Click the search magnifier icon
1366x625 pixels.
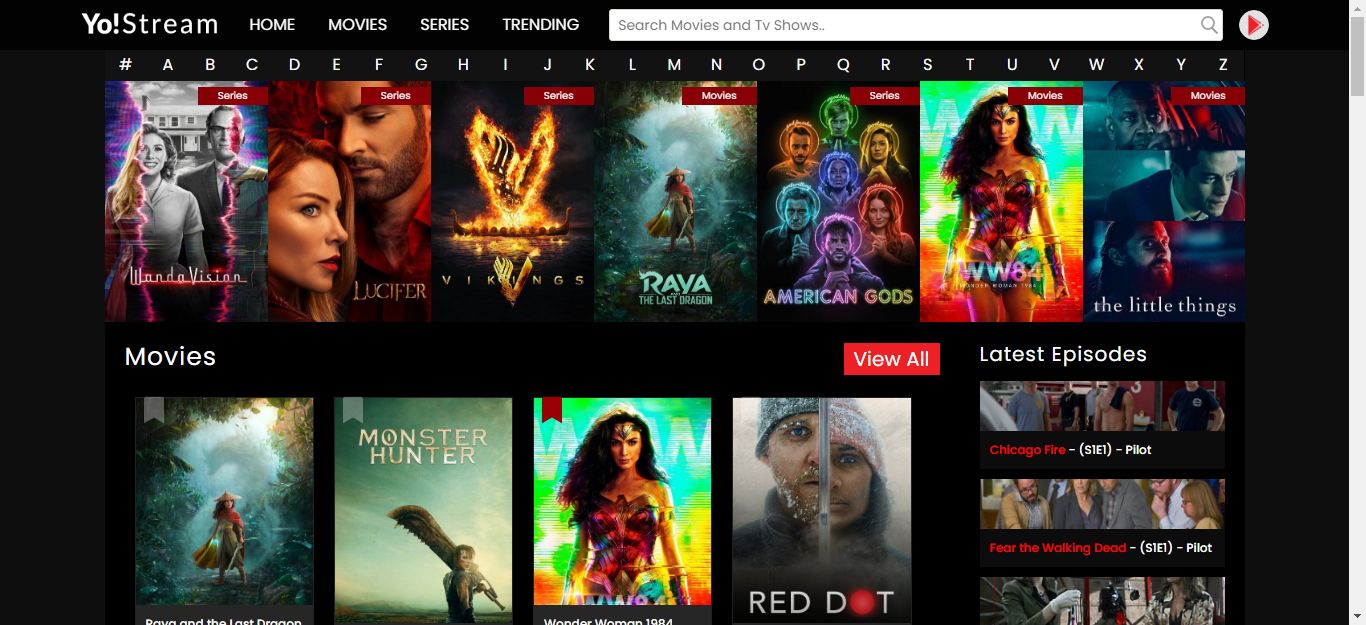[1209, 25]
